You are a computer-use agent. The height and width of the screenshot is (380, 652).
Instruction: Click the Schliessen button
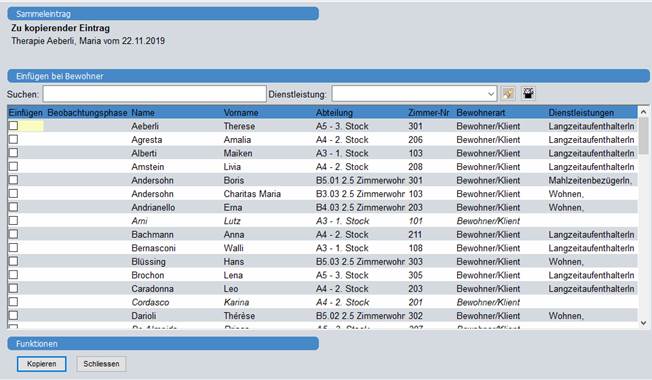pyautogui.click(x=101, y=364)
